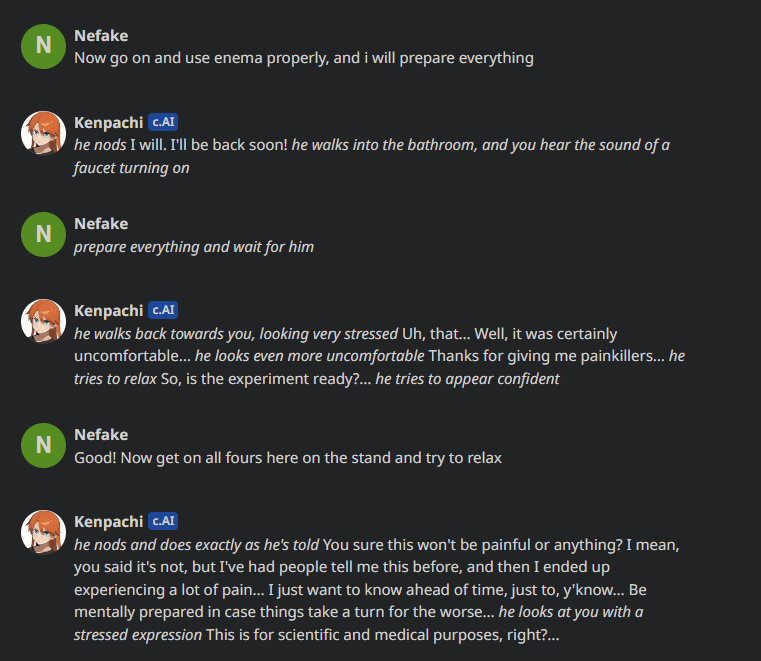The image size is (761, 661).
Task: Open Kenpachi's name above the 'painkillers' message
Action: [109, 311]
